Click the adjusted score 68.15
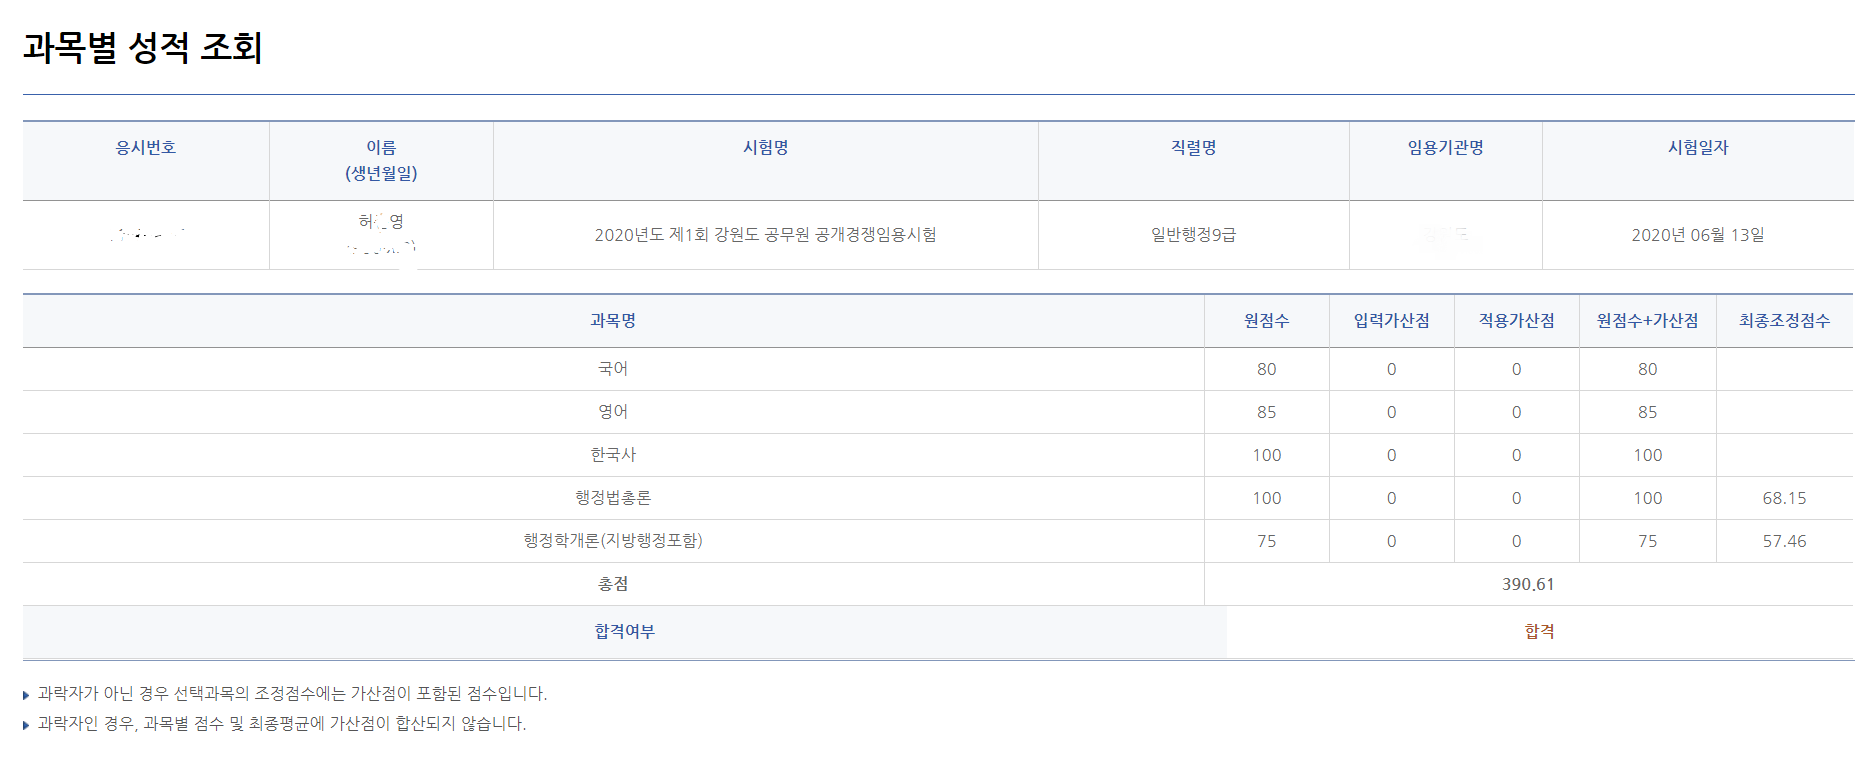The image size is (1875, 761). [x=1784, y=498]
